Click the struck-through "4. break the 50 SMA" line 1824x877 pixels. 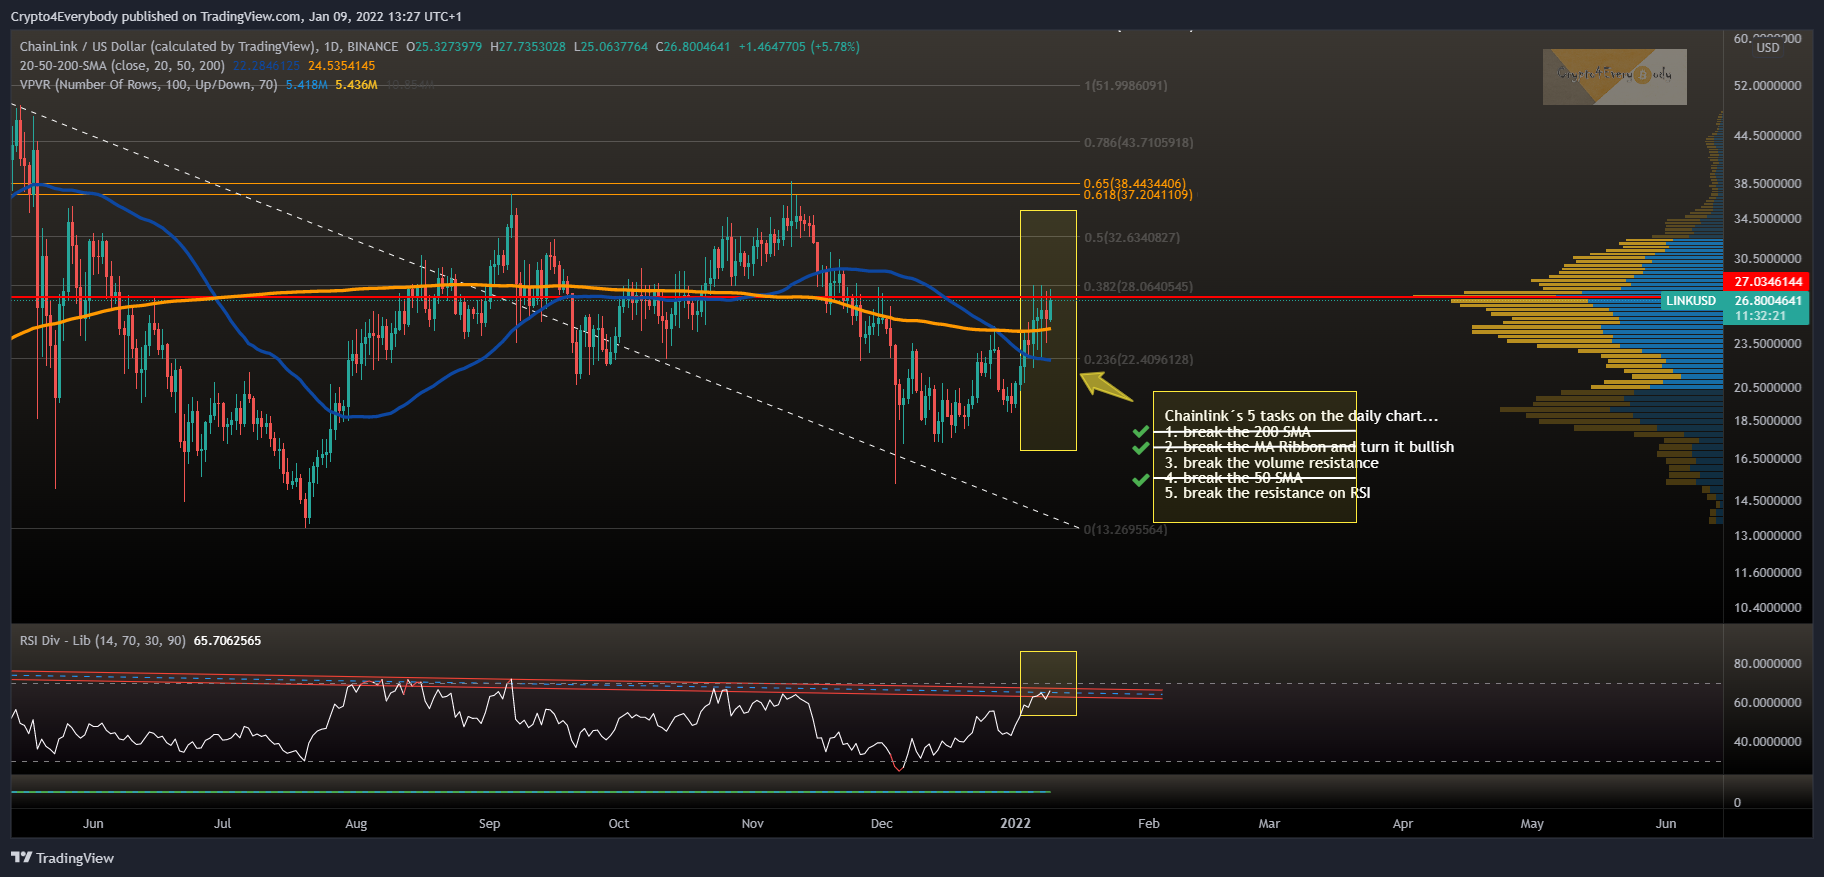(x=1233, y=478)
